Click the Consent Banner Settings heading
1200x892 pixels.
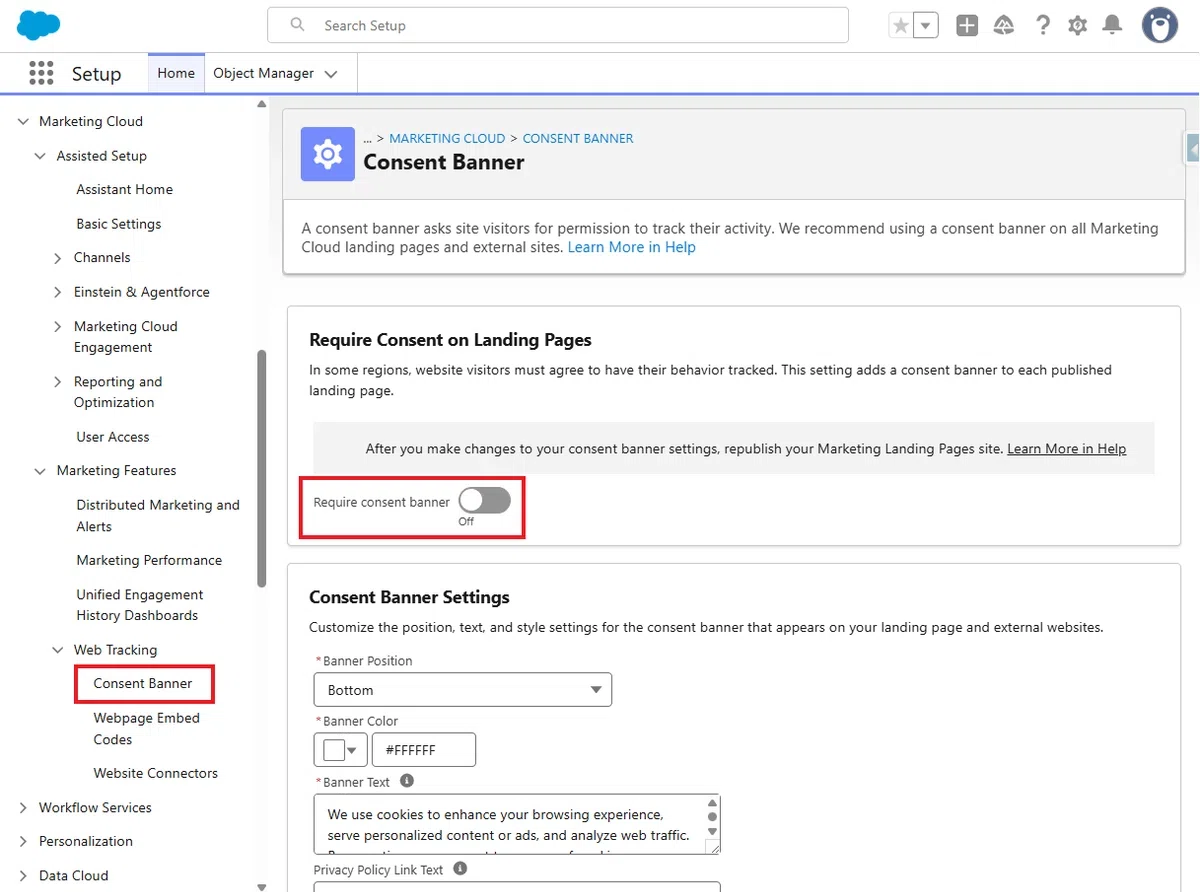[x=409, y=597]
